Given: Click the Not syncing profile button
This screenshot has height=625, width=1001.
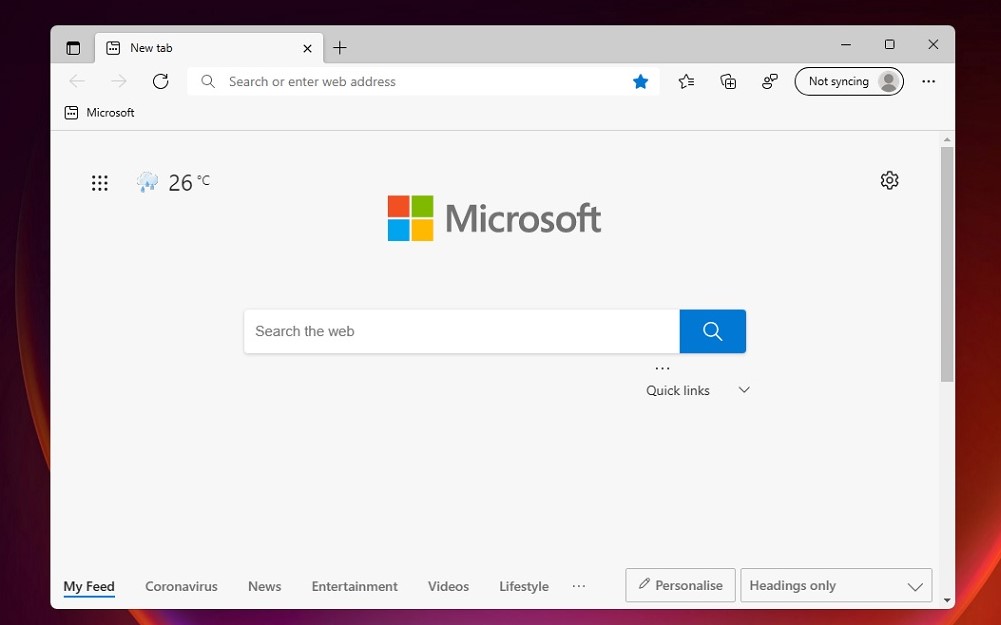Looking at the screenshot, I should (x=849, y=81).
